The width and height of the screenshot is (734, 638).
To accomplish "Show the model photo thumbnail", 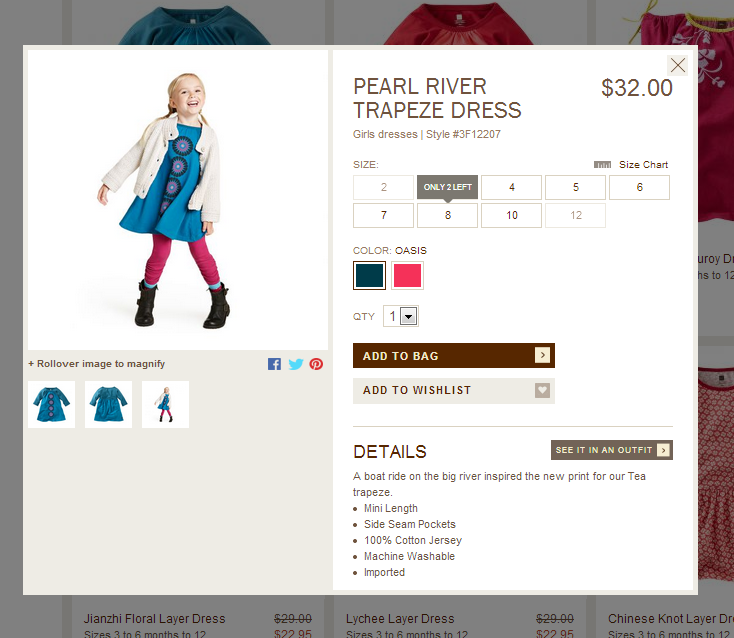I will click(x=165, y=404).
